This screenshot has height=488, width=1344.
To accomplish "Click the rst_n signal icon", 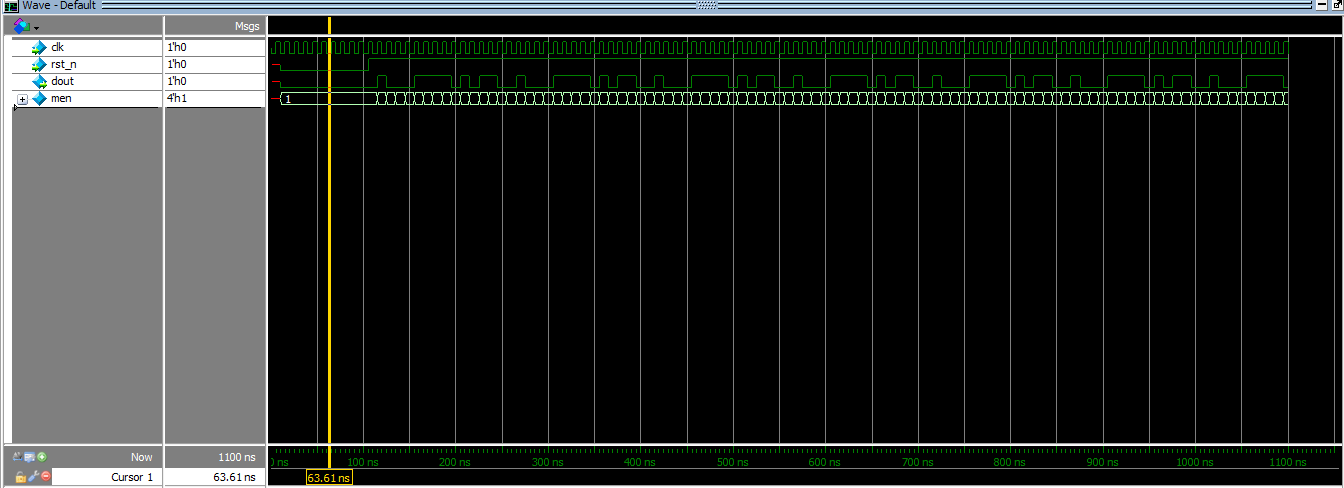I will [x=39, y=64].
